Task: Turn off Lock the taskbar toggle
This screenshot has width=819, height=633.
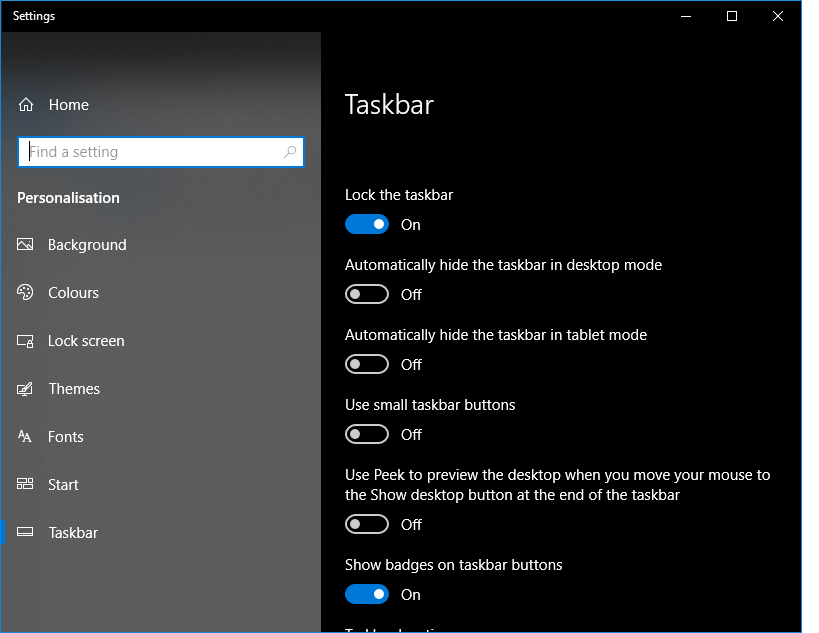Action: click(367, 225)
